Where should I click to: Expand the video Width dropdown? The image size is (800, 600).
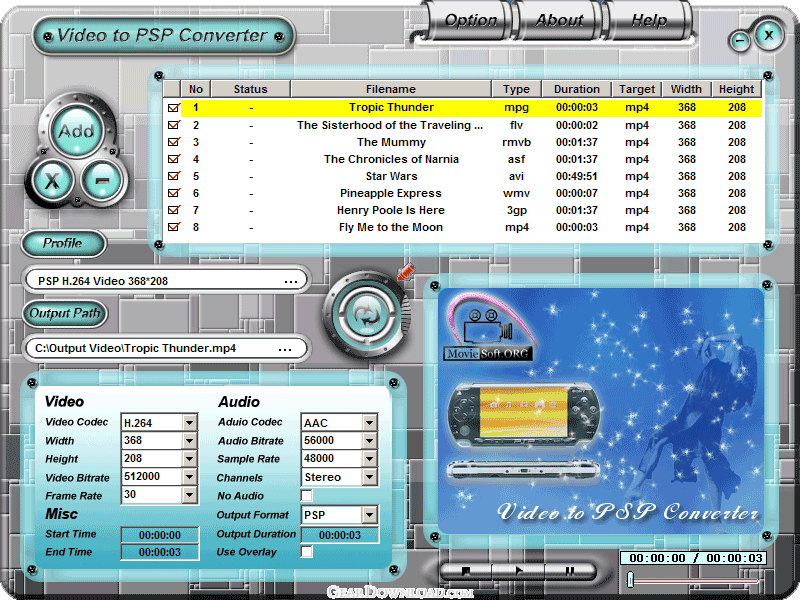(x=189, y=440)
